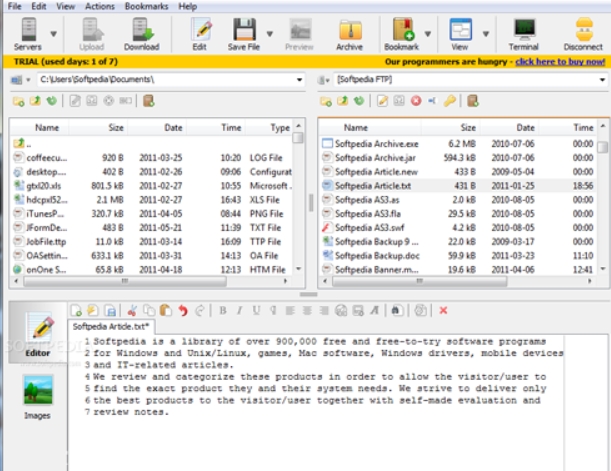Click the edit file icon in remote pane
Viewport: 611px width, 471px height.
coord(383,101)
